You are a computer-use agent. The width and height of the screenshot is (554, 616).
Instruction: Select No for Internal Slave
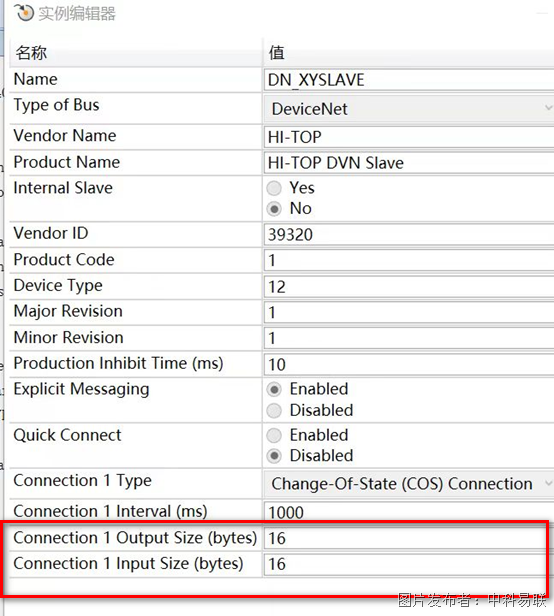tap(274, 209)
